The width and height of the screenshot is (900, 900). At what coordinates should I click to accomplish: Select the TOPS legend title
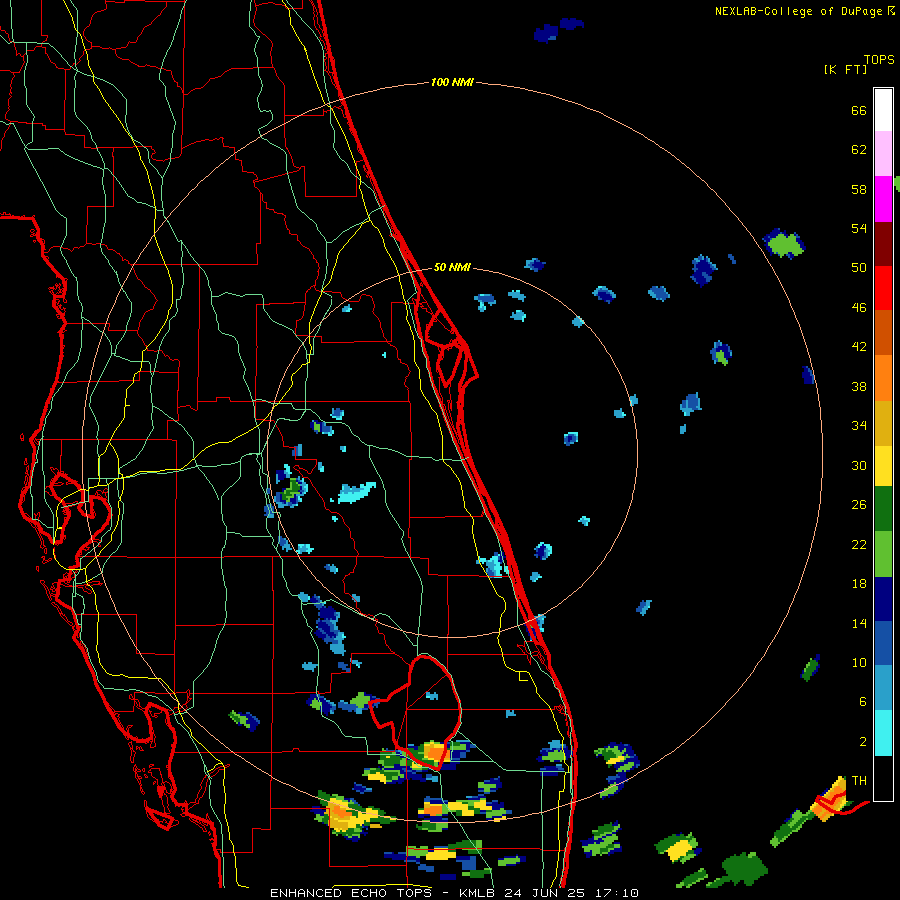879,60
